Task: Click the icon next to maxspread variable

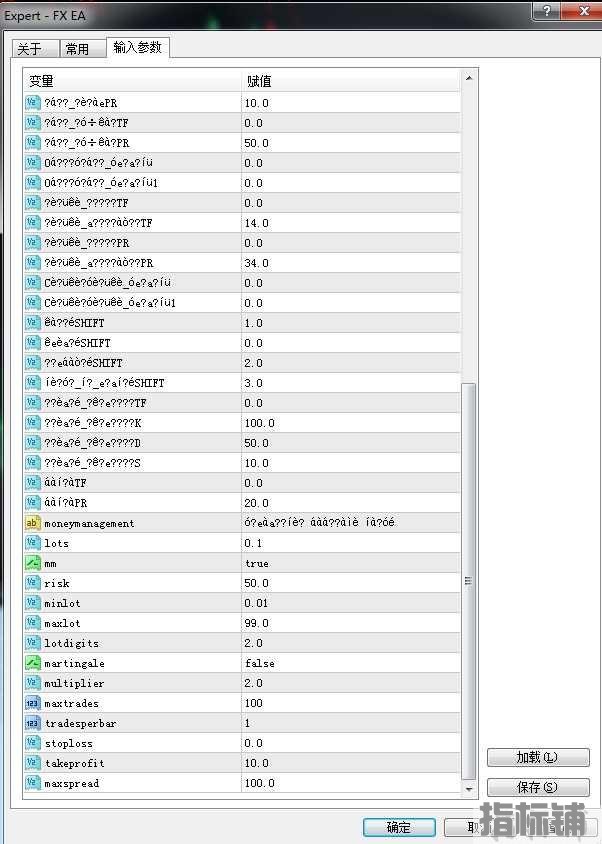Action: pyautogui.click(x=32, y=783)
